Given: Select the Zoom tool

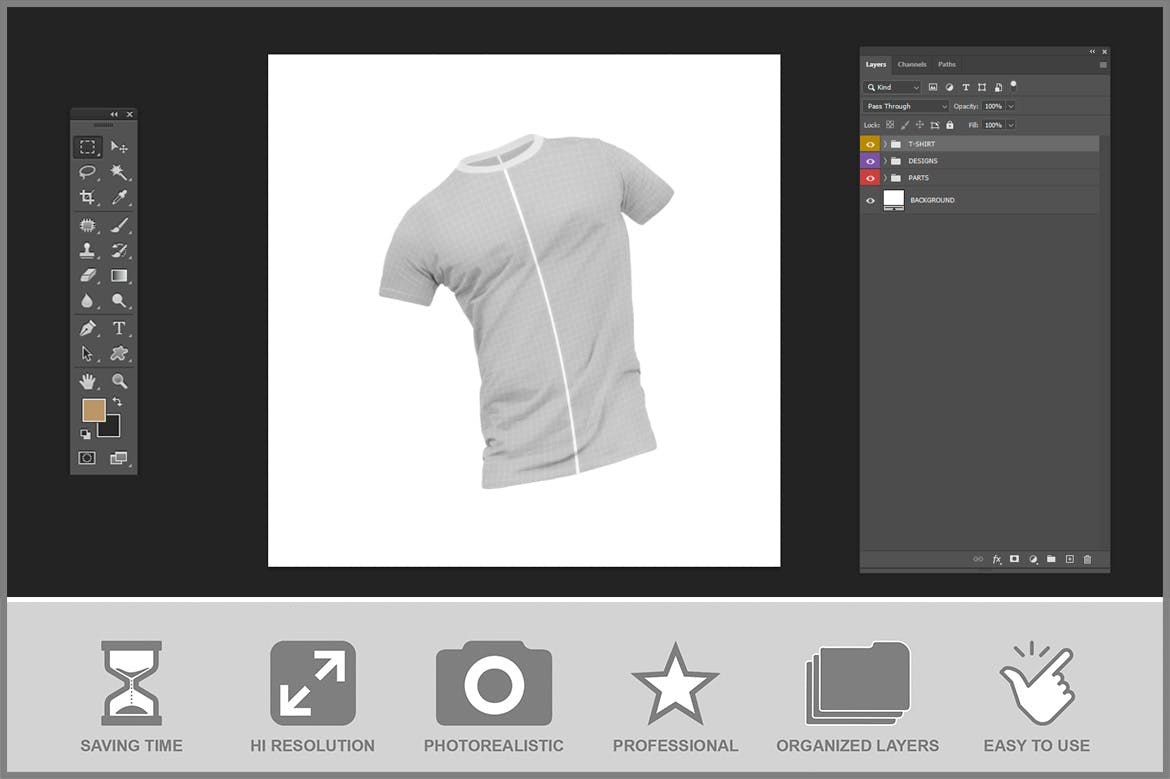Looking at the screenshot, I should coord(120,380).
